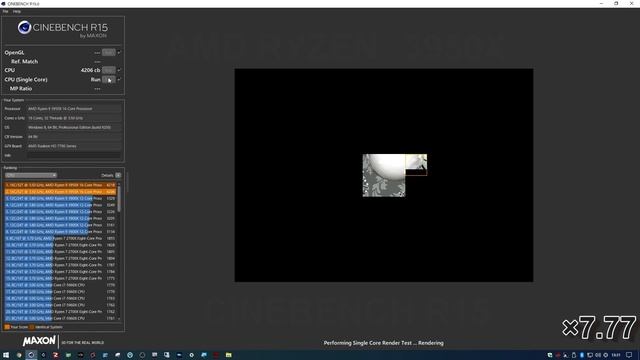Viewport: 640px width, 360px height.
Task: Open the yellow File Explorer taskbar icon
Action: 229,355
